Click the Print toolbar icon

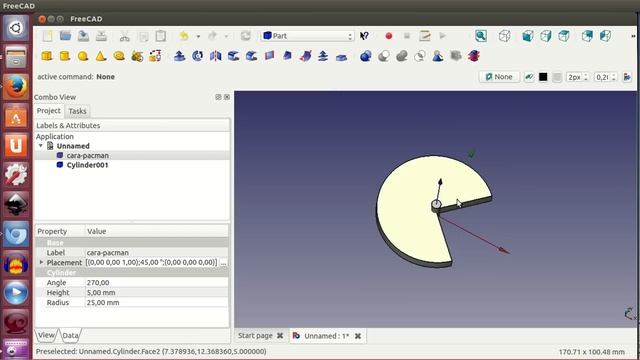[x=101, y=36]
